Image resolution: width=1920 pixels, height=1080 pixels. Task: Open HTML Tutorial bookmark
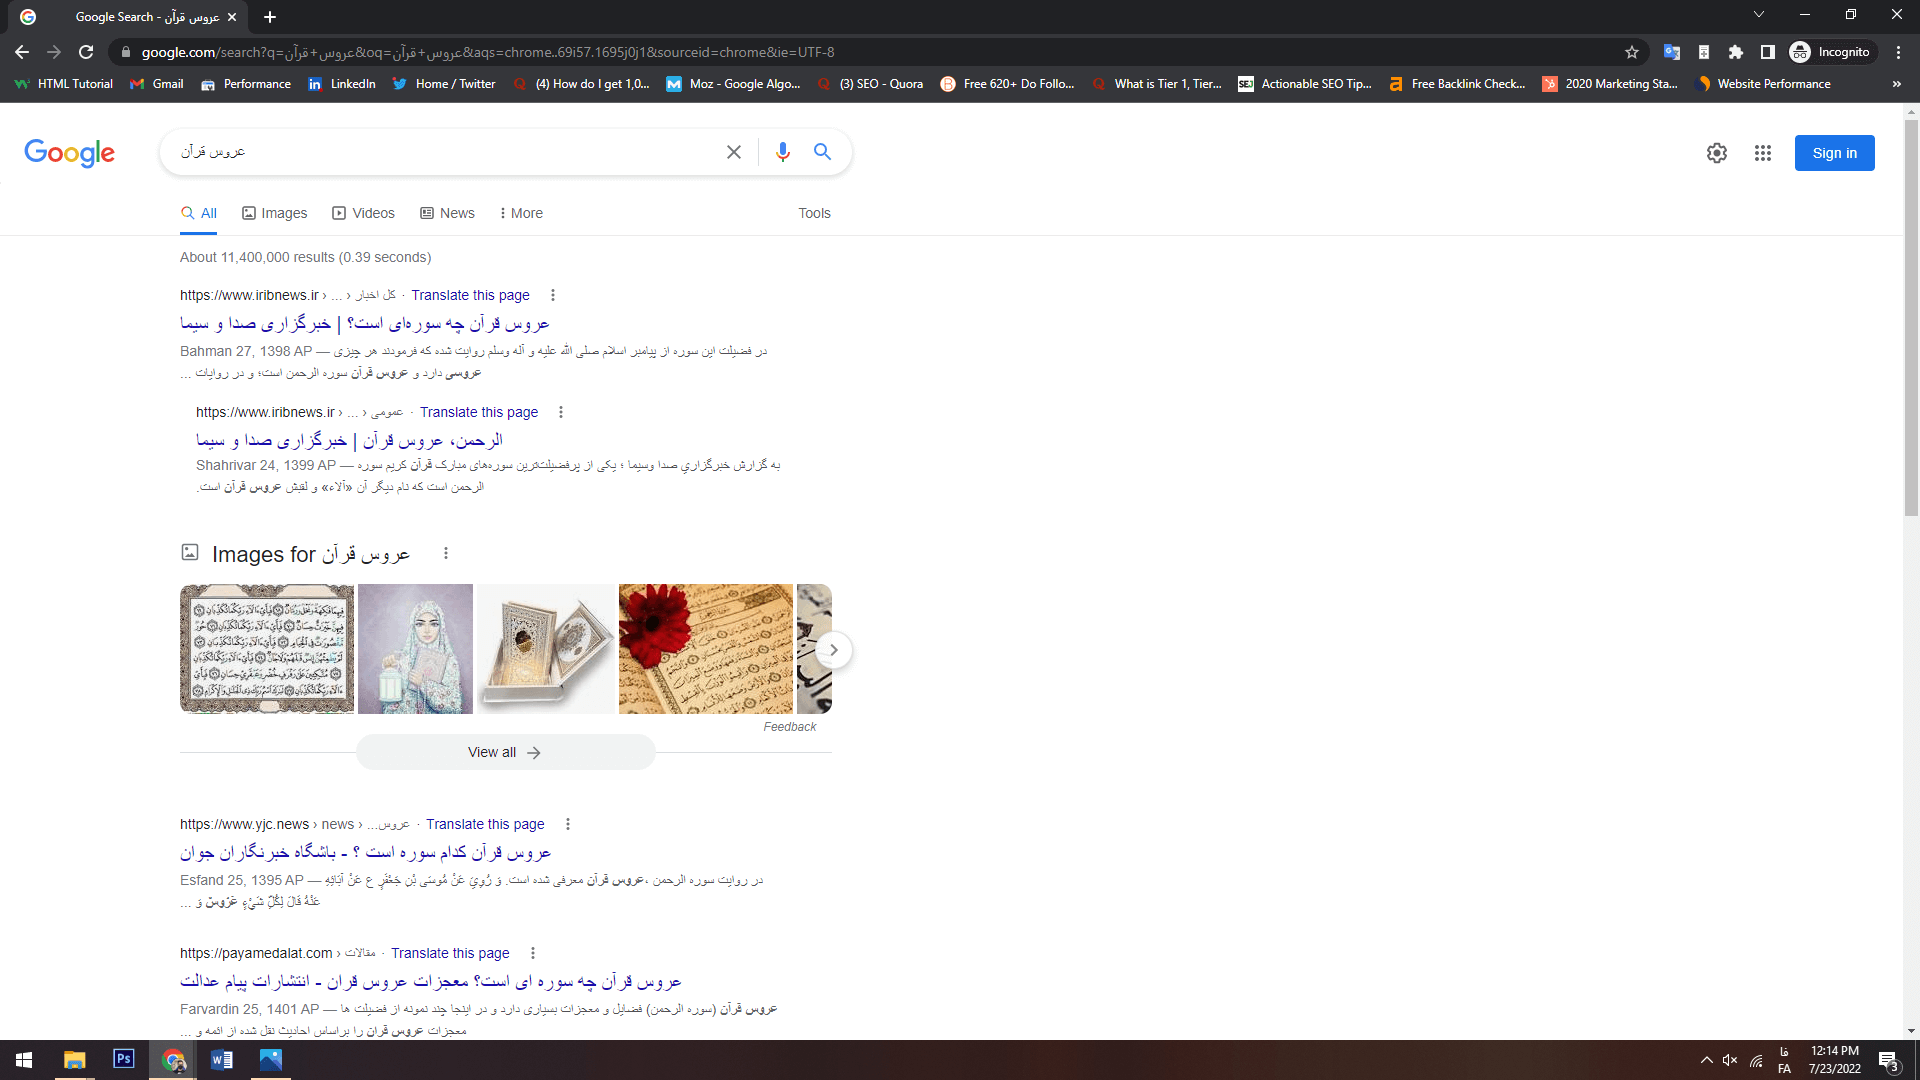click(64, 84)
